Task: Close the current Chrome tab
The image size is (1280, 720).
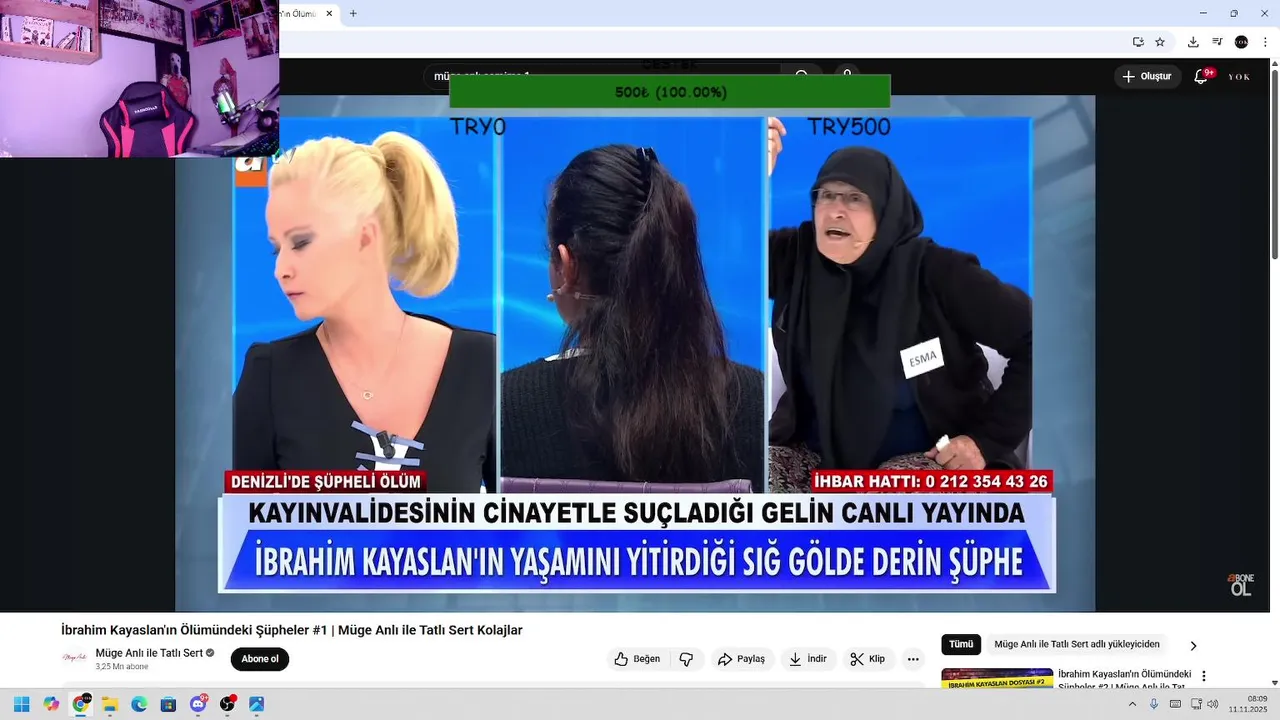Action: point(329,14)
